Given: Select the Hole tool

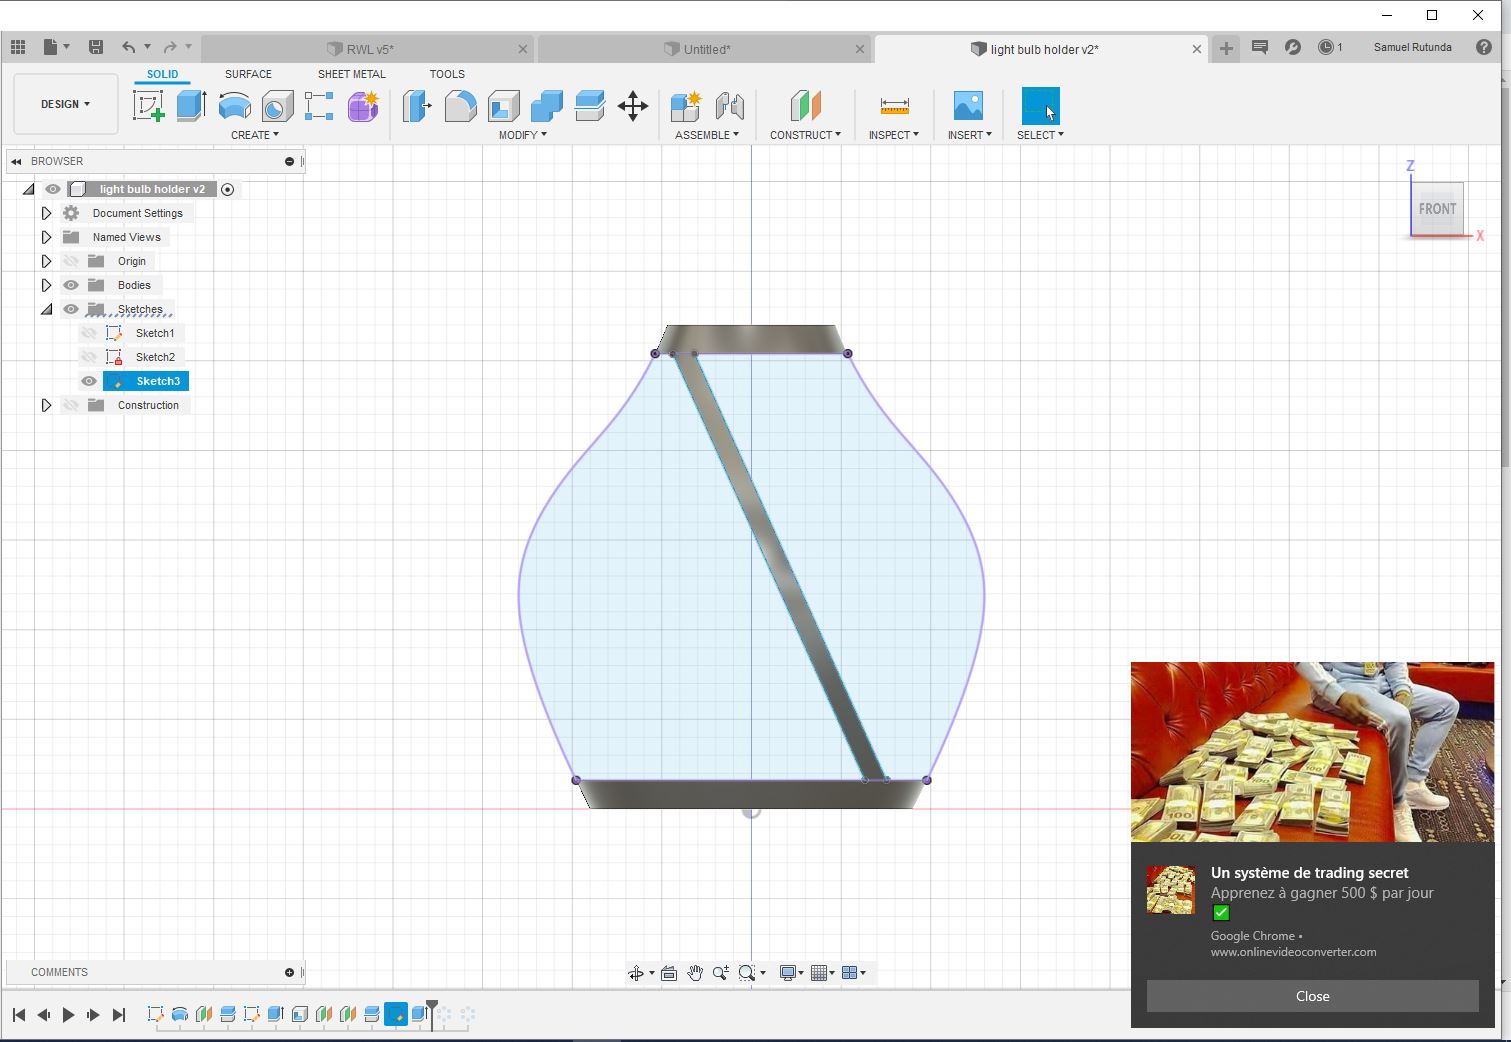Looking at the screenshot, I should [277, 106].
